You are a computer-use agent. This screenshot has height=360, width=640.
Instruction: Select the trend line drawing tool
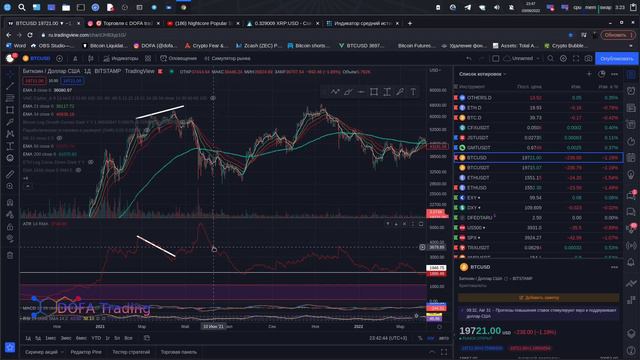(10, 86)
